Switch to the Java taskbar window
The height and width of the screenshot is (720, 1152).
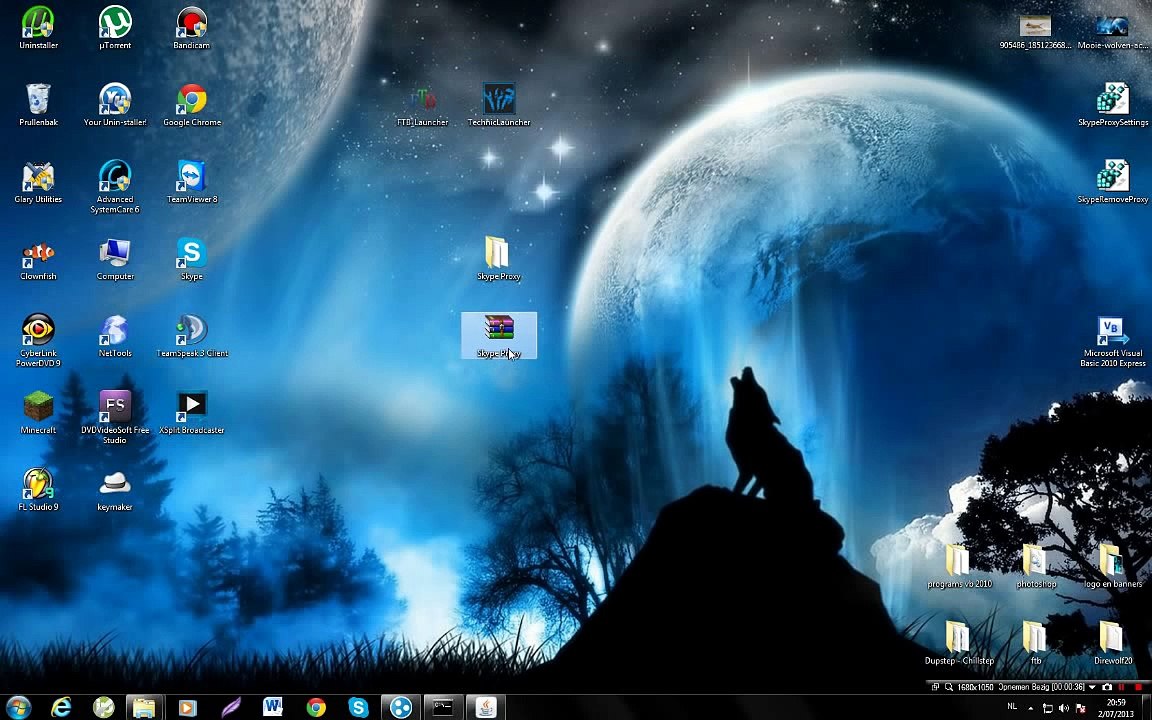click(x=486, y=707)
